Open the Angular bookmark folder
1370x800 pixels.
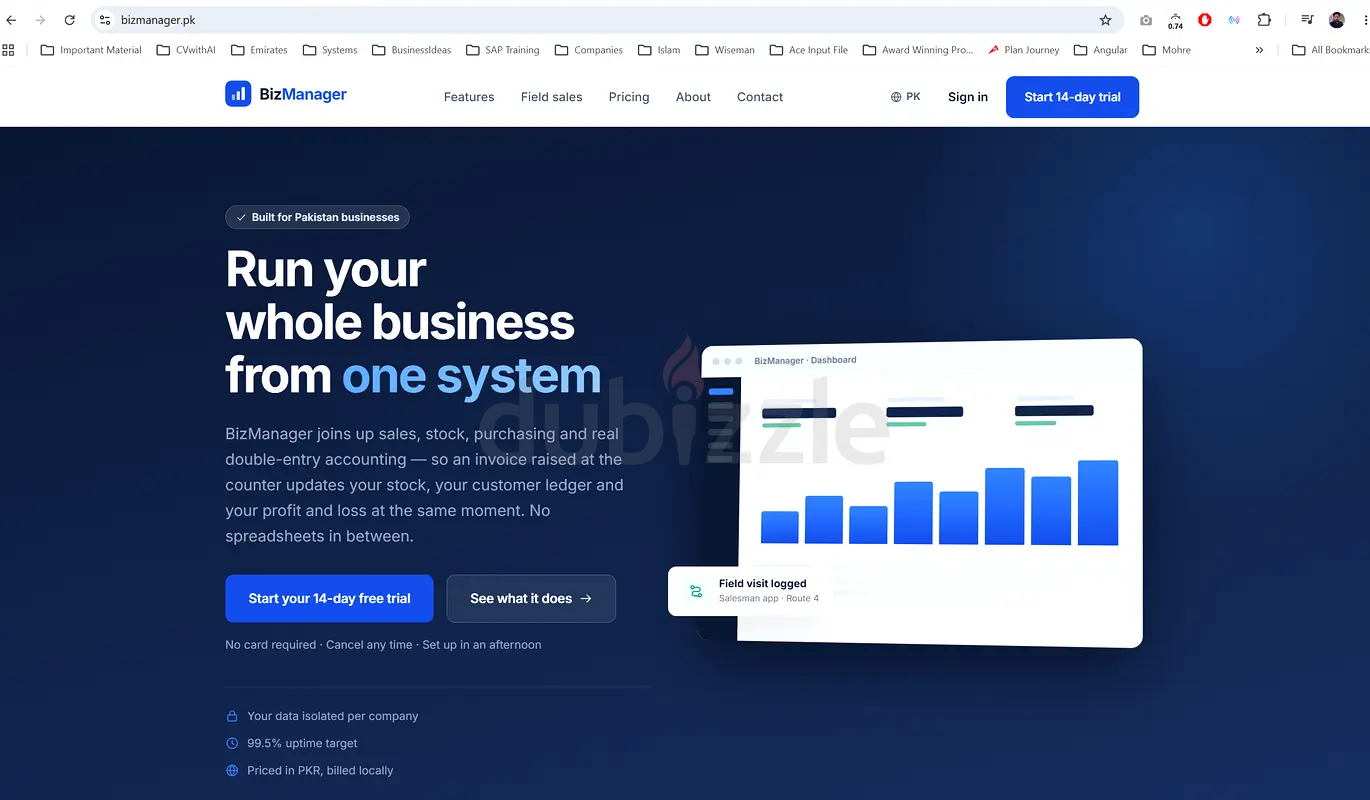tap(1100, 50)
